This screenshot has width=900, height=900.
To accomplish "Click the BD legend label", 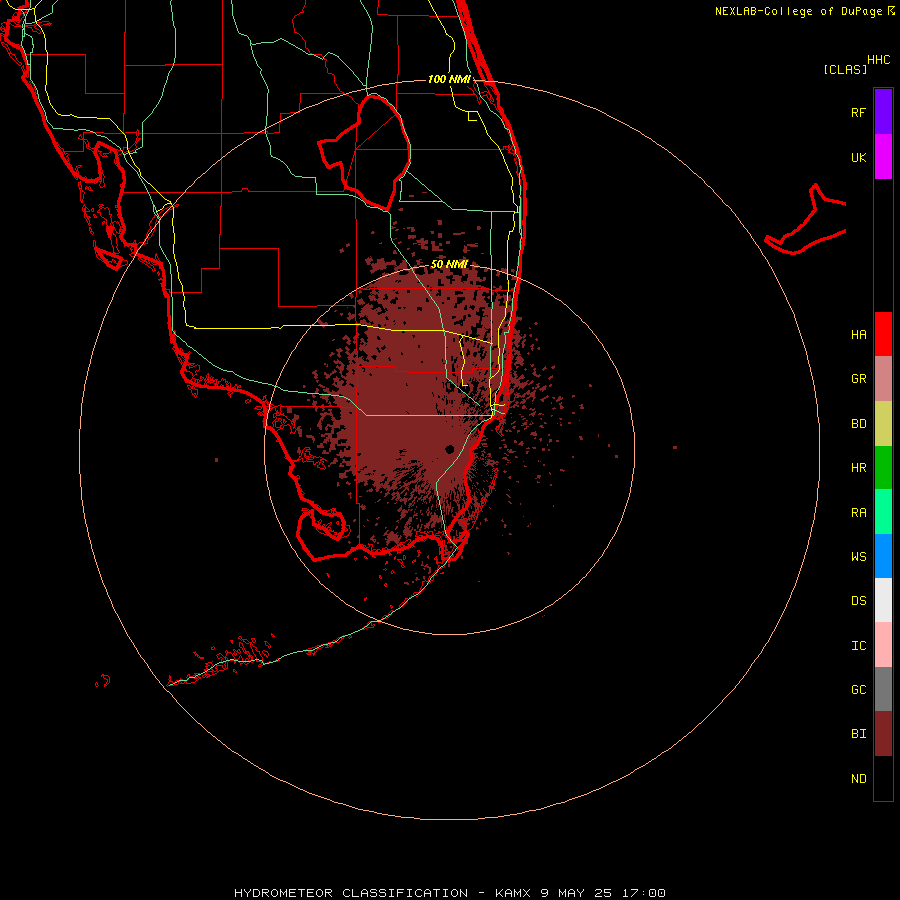I will click(858, 424).
